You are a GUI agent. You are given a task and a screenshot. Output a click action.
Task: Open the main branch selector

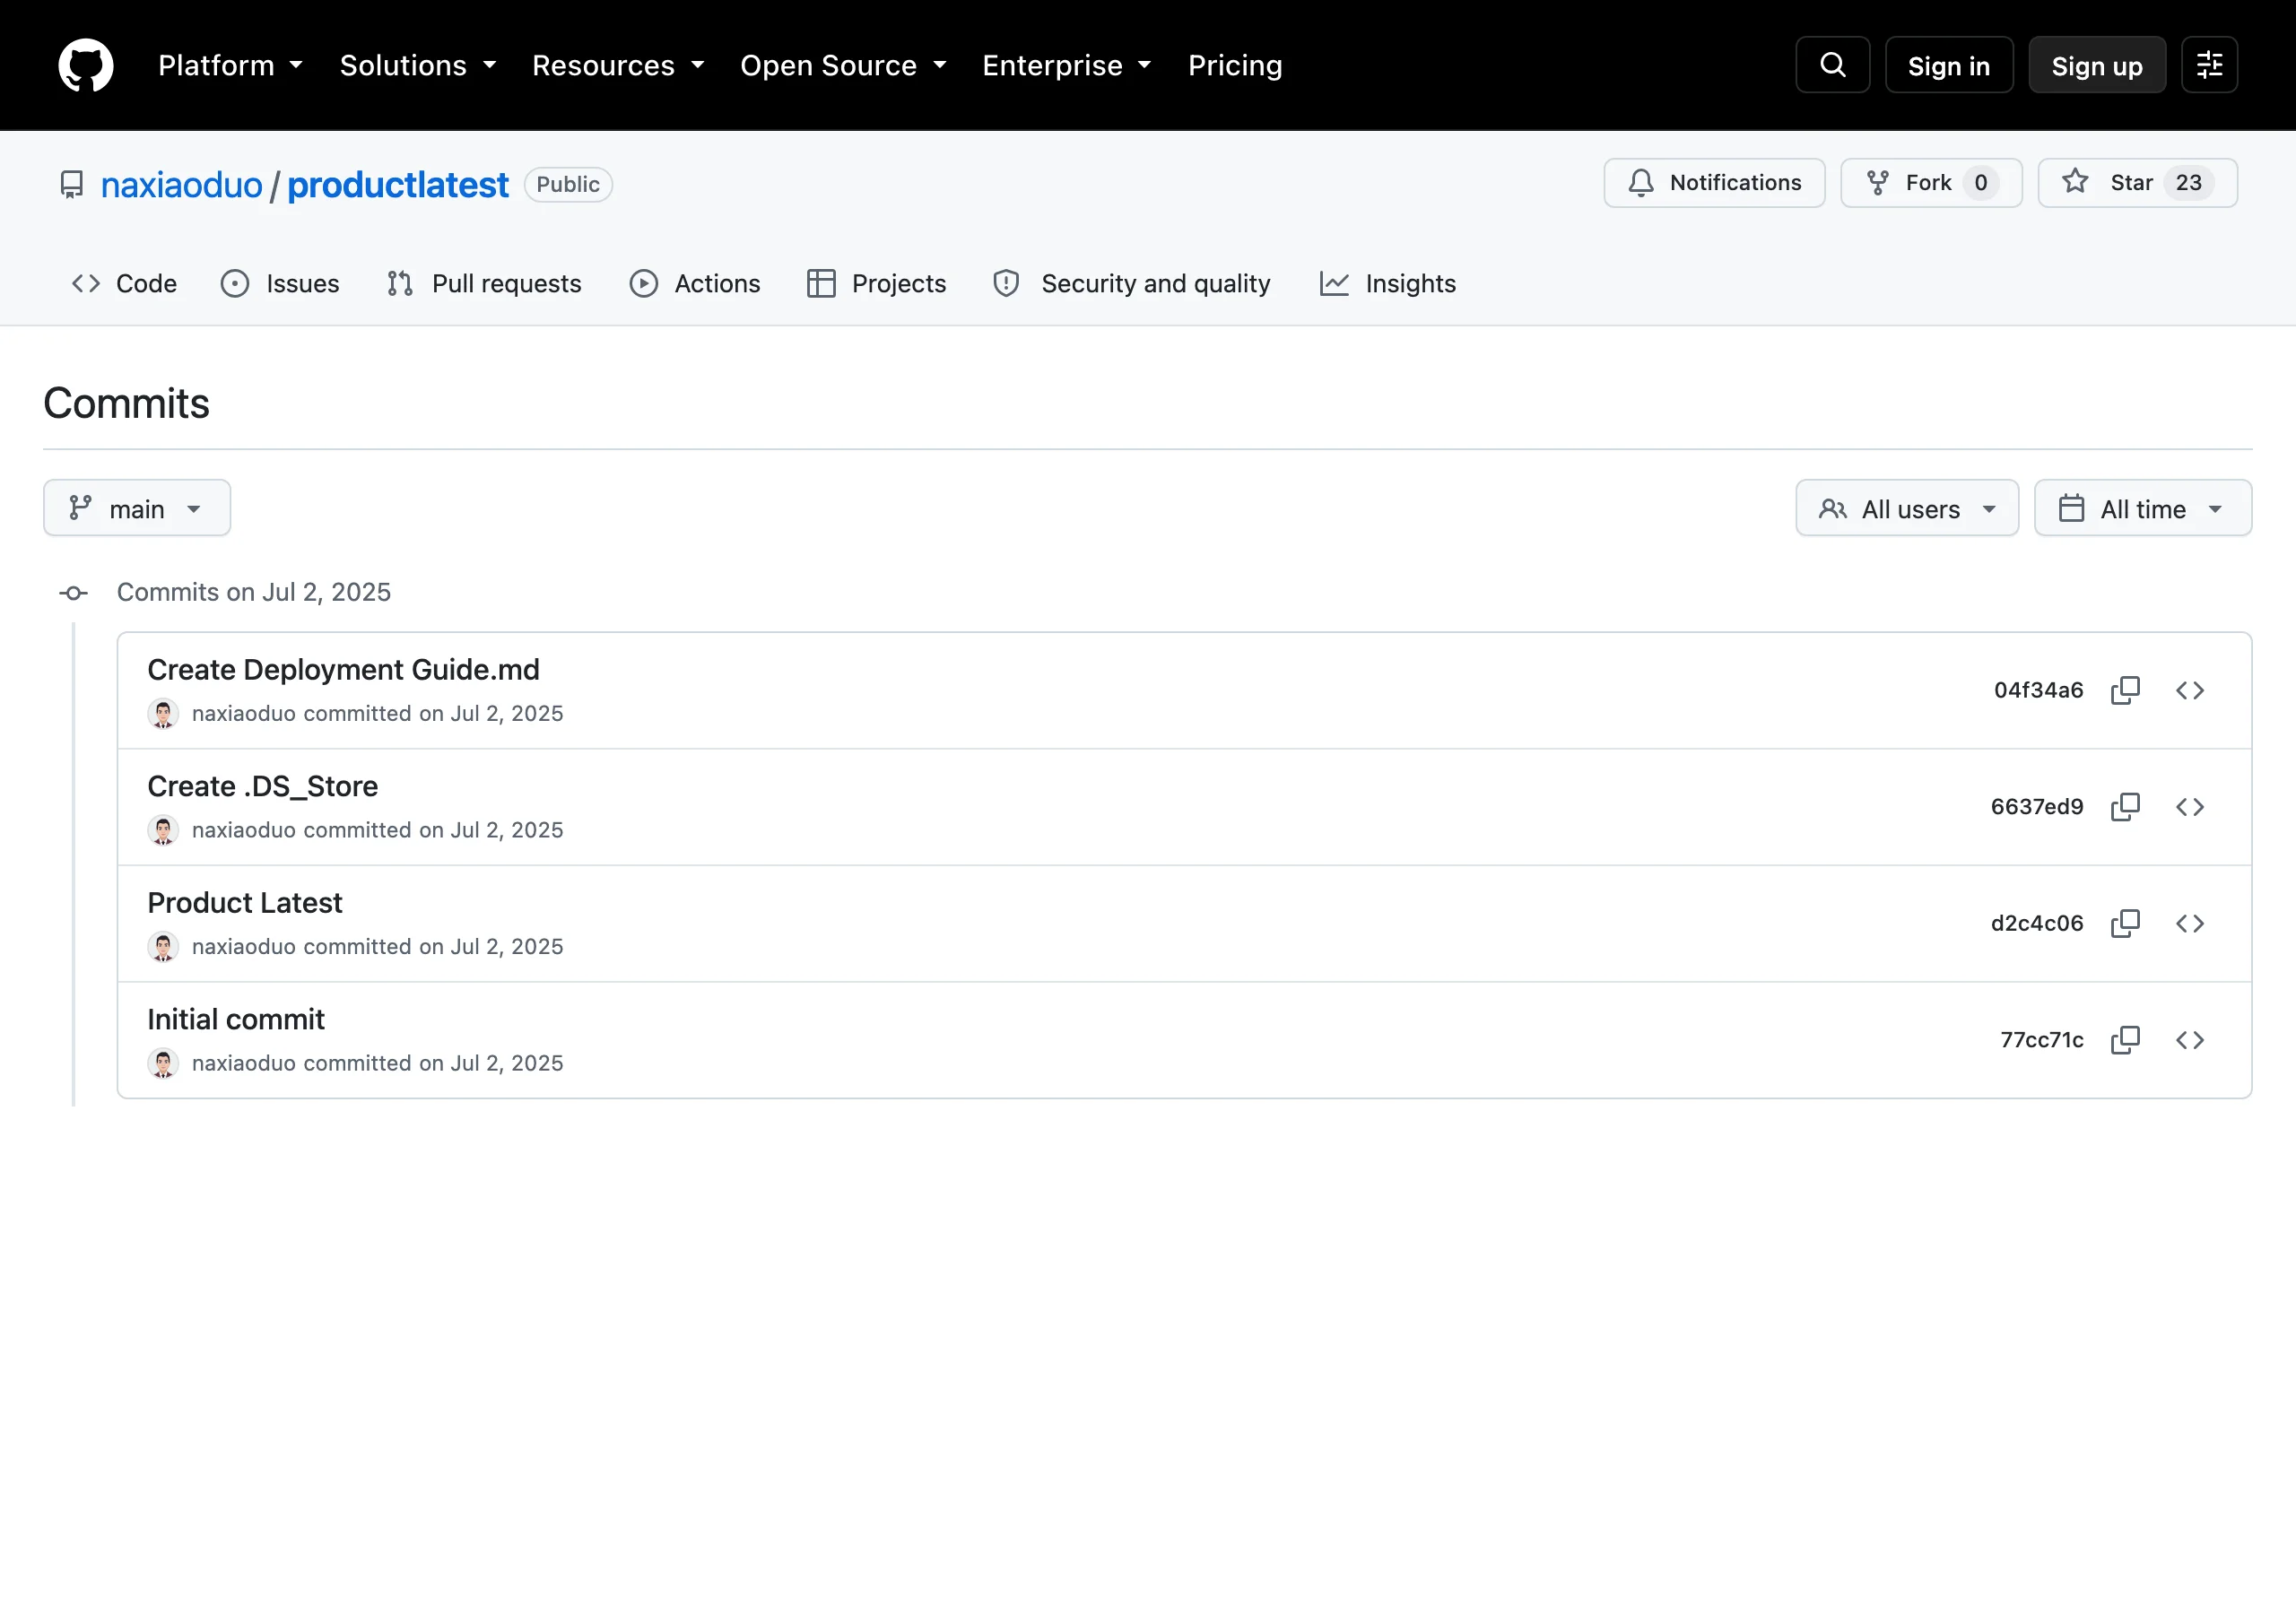pos(137,508)
